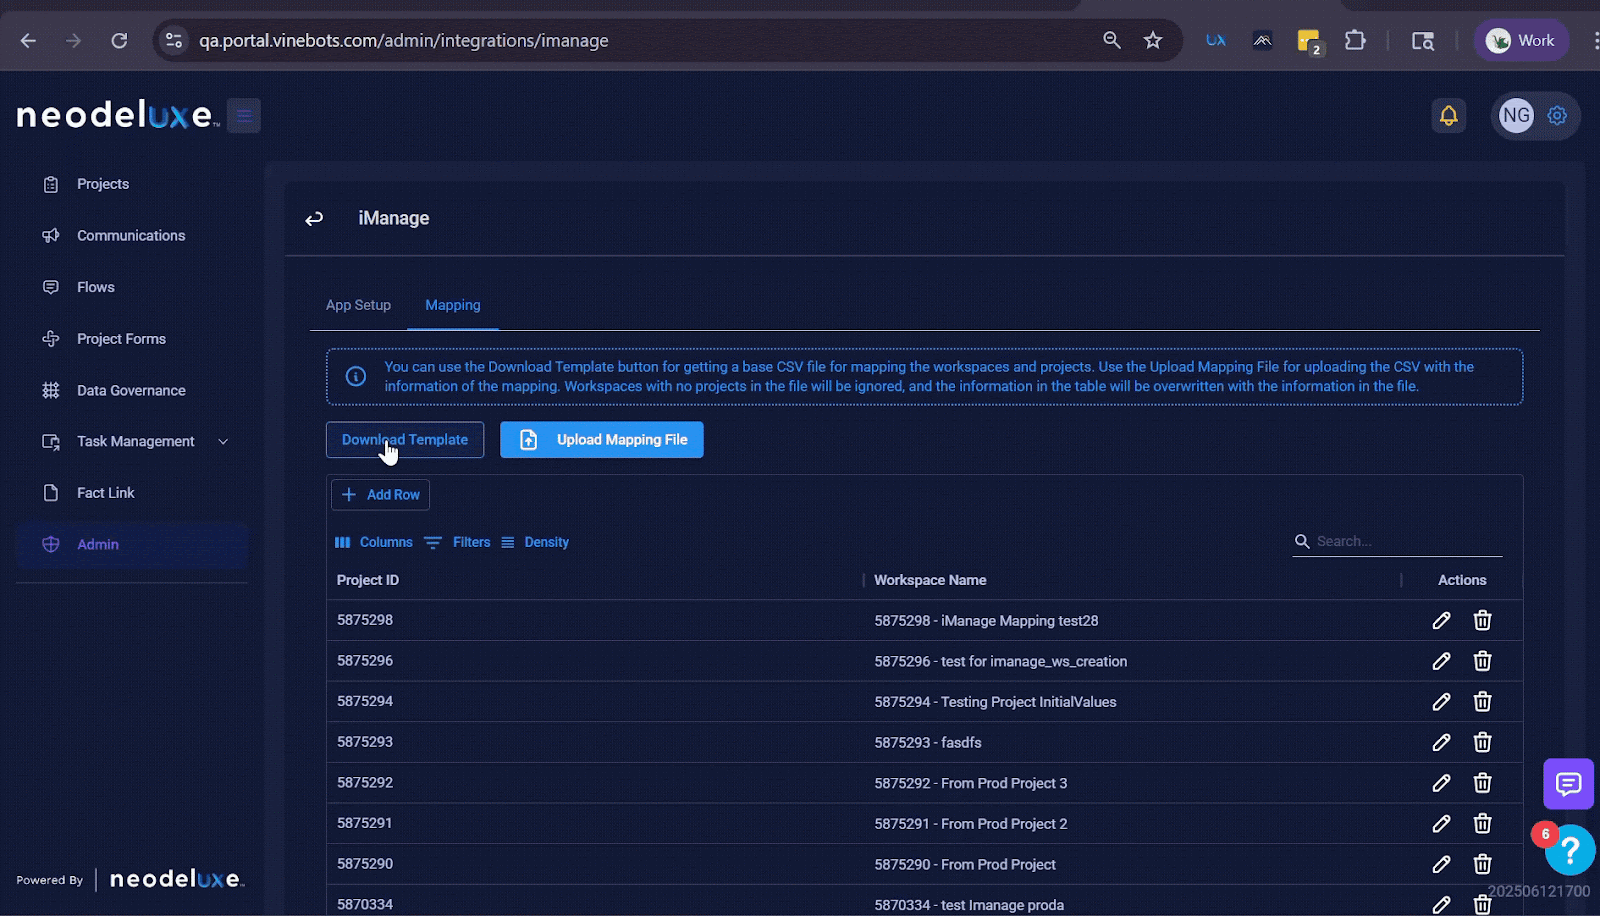This screenshot has height=916, width=1600.
Task: Click the Add Row button
Action: pyautogui.click(x=380, y=495)
